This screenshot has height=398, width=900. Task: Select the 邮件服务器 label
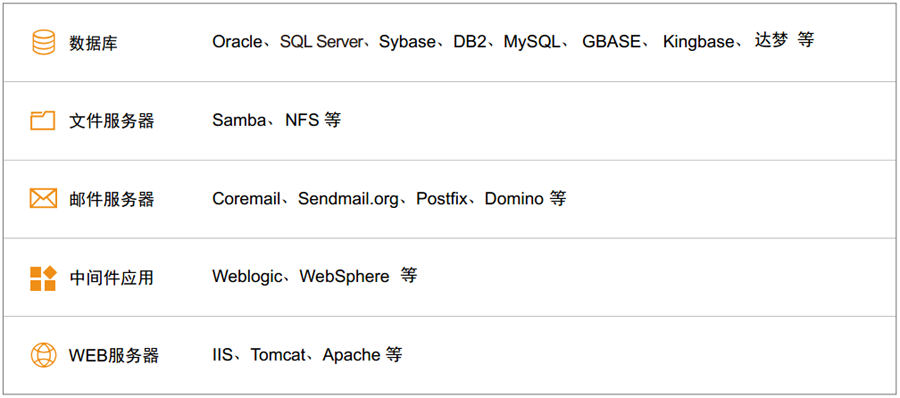click(112, 199)
